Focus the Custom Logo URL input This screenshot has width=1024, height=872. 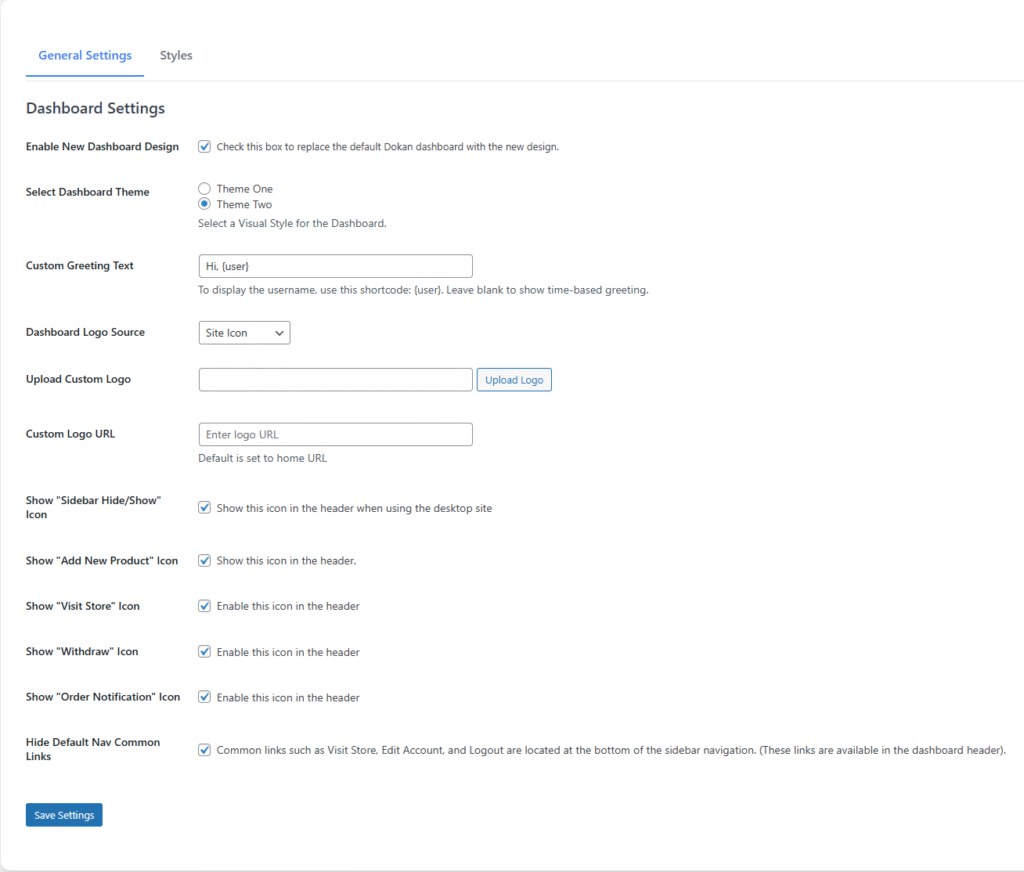(335, 435)
